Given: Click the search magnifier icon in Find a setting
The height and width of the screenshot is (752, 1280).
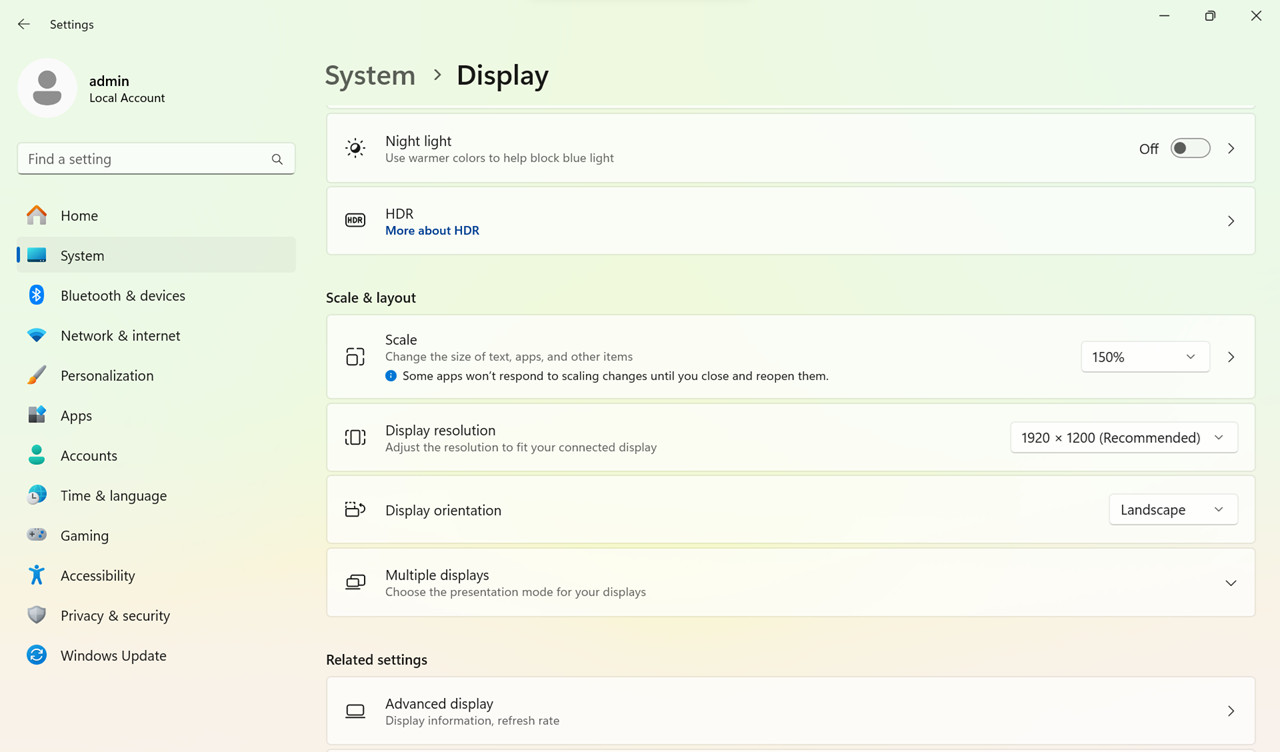Looking at the screenshot, I should tap(277, 159).
